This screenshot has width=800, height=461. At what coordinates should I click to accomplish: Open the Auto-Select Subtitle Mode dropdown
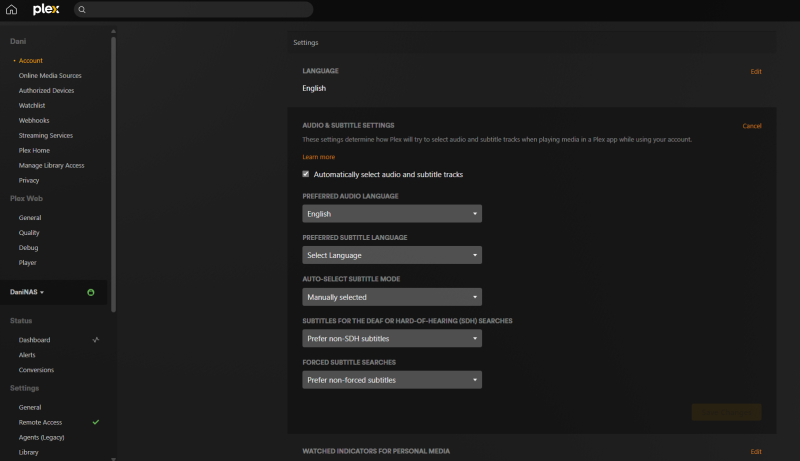coord(392,297)
